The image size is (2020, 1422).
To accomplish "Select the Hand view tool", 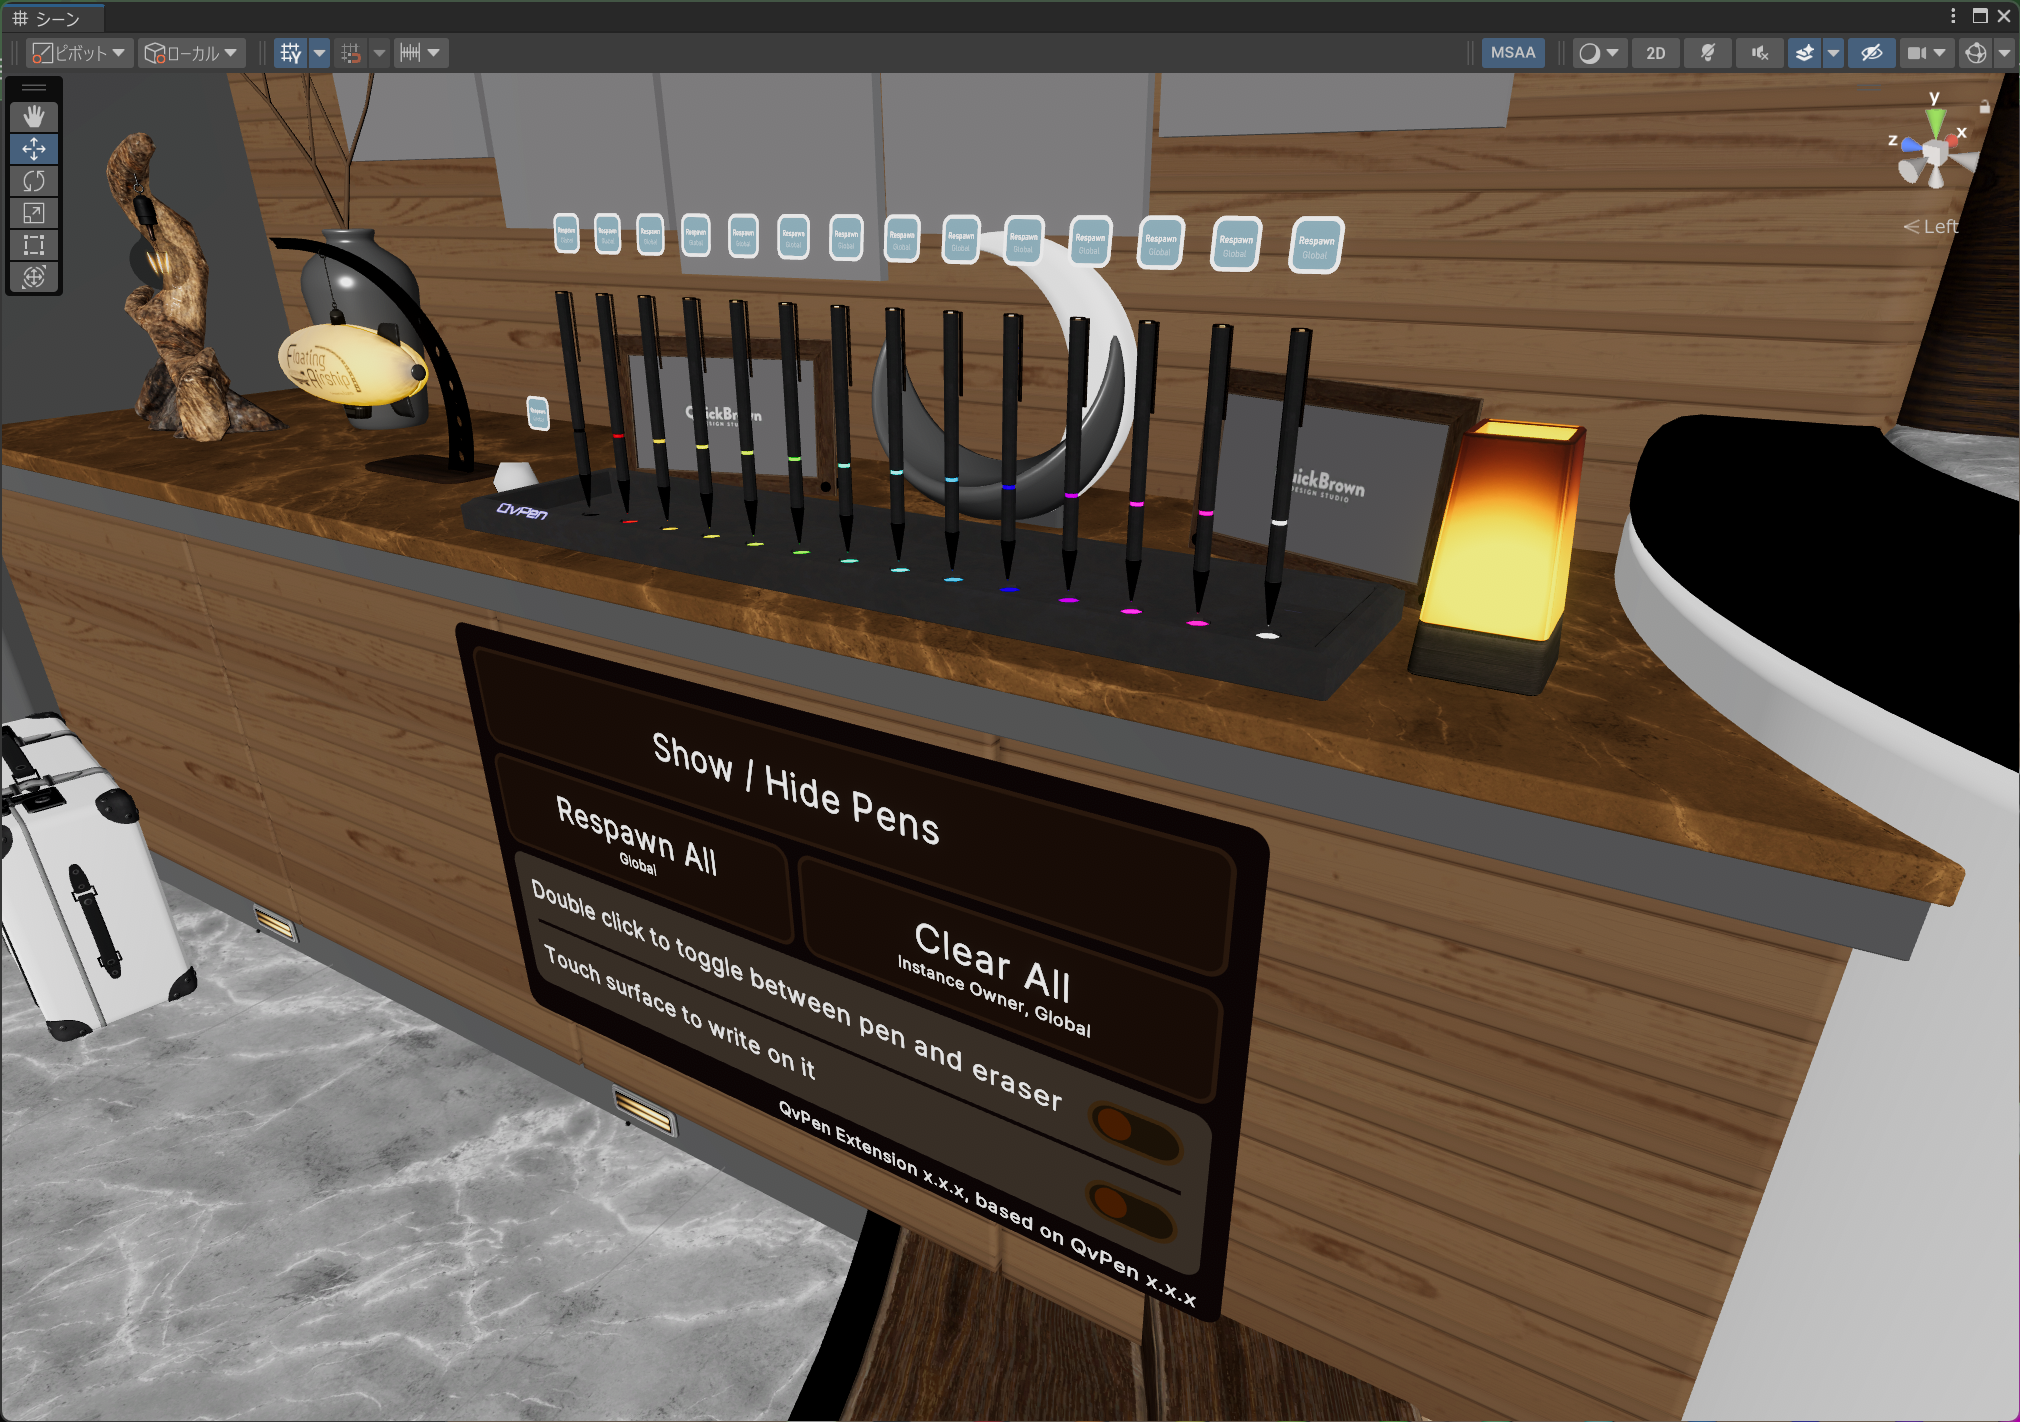I will (x=34, y=117).
